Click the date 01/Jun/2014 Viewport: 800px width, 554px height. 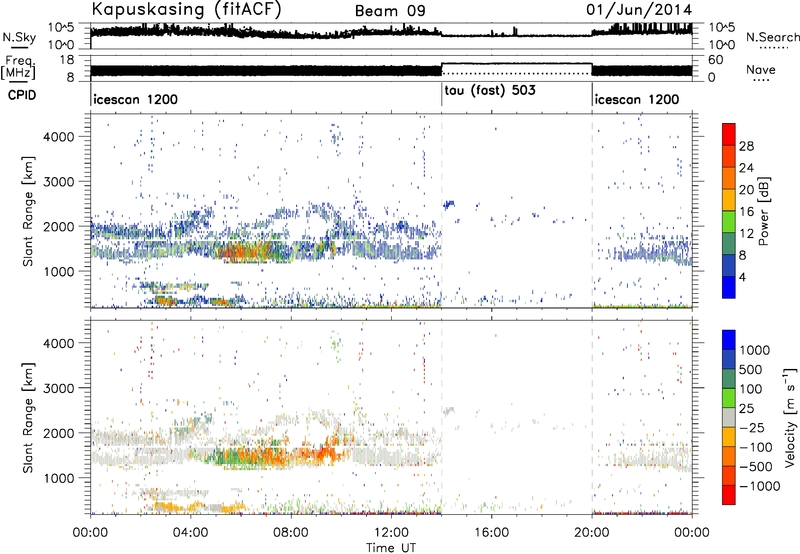coord(639,10)
